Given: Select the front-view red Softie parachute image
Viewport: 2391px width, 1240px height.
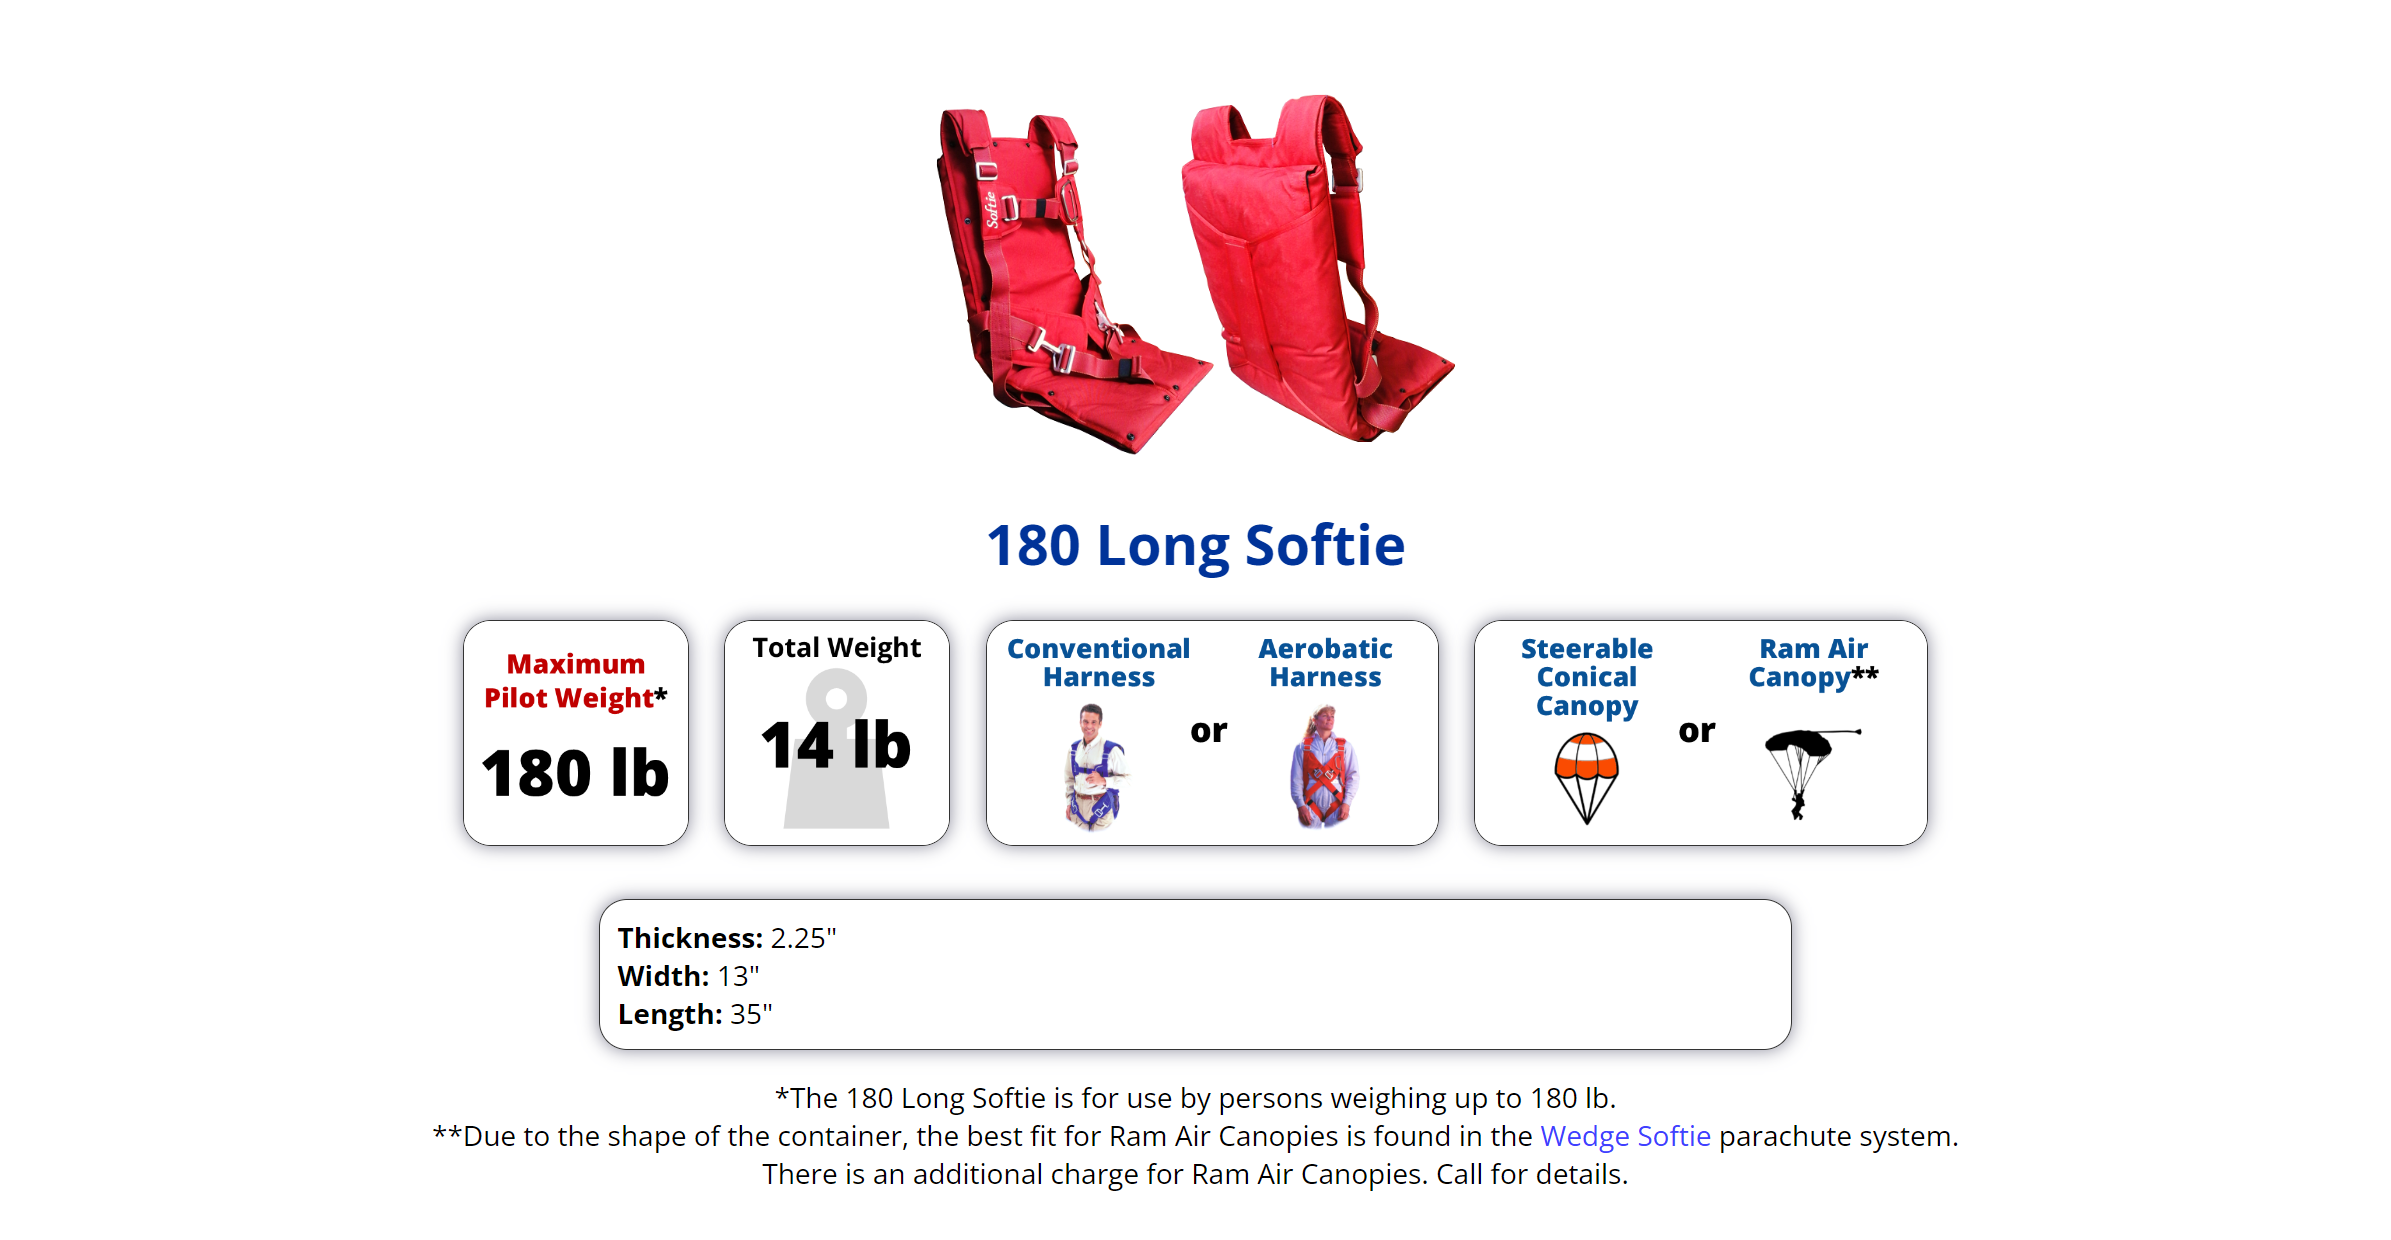Looking at the screenshot, I should 1074,280.
